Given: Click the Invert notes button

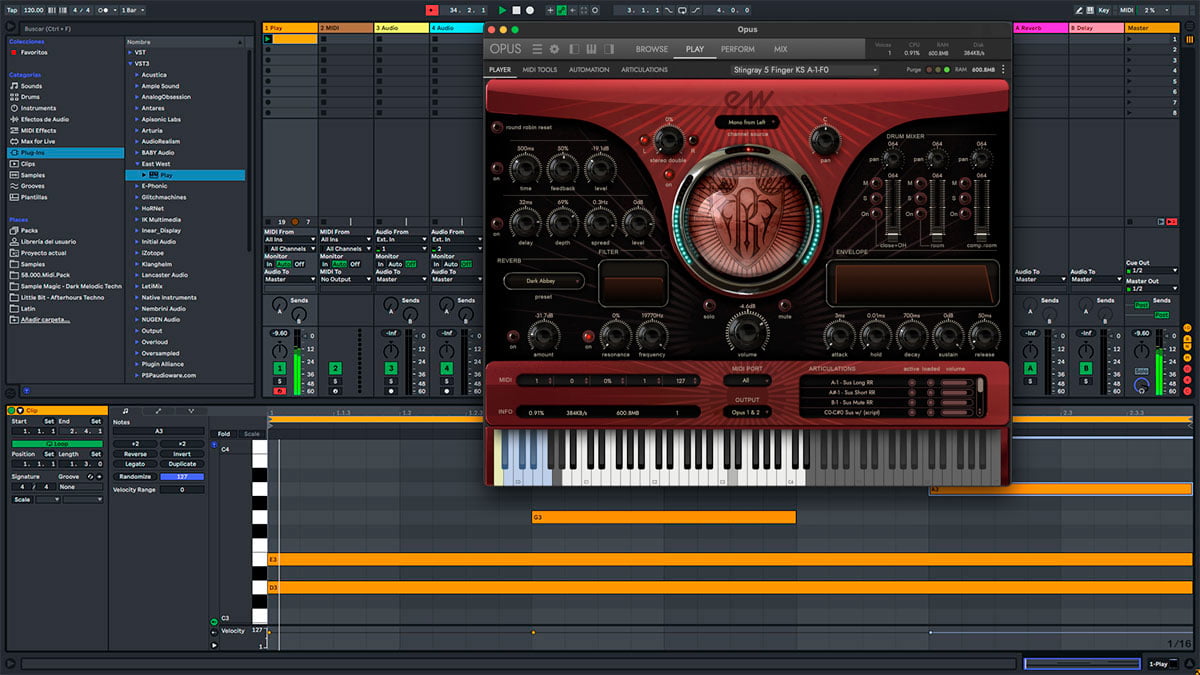Looking at the screenshot, I should click(182, 454).
